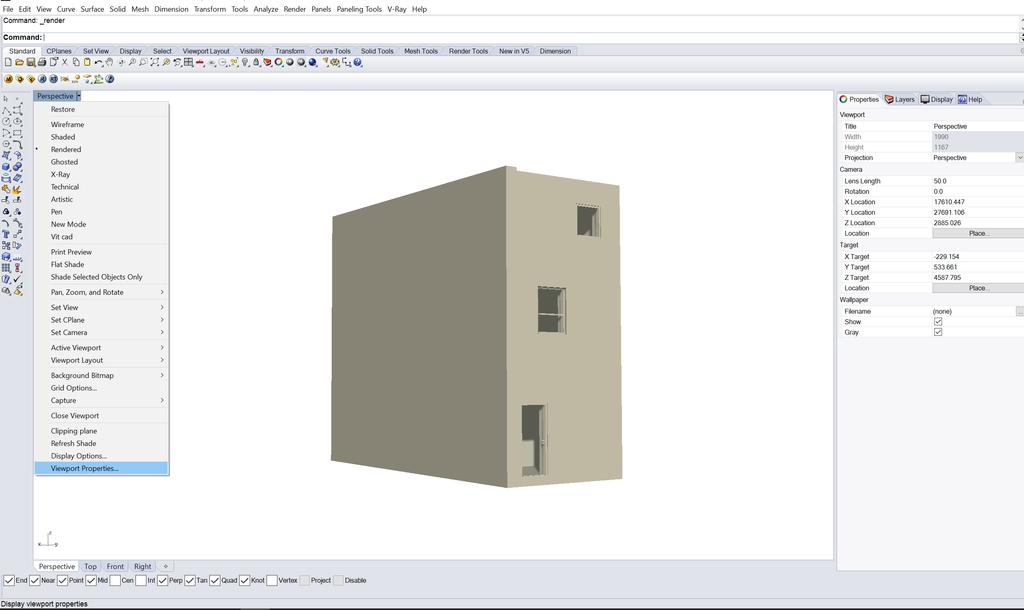The image size is (1024, 610).
Task: Select Wireframe display mode in the menu
Action: coord(101,124)
